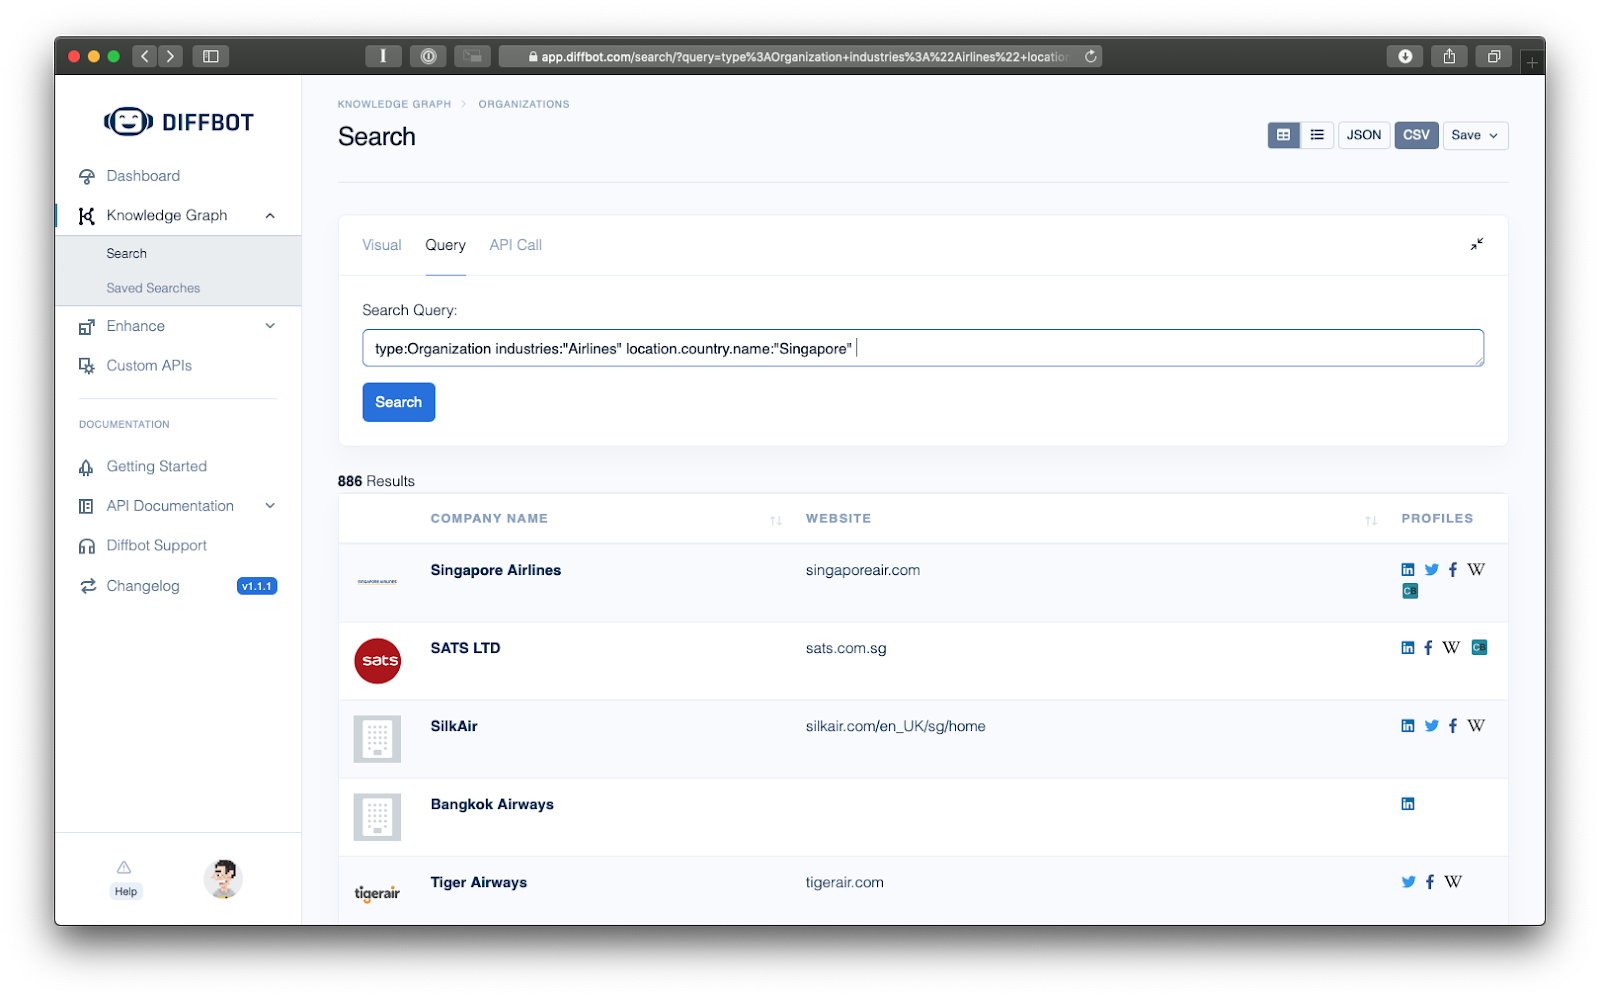Open Tiger Airways Wikipedia profile
Screen dimensions: 1600x998
point(1453,882)
